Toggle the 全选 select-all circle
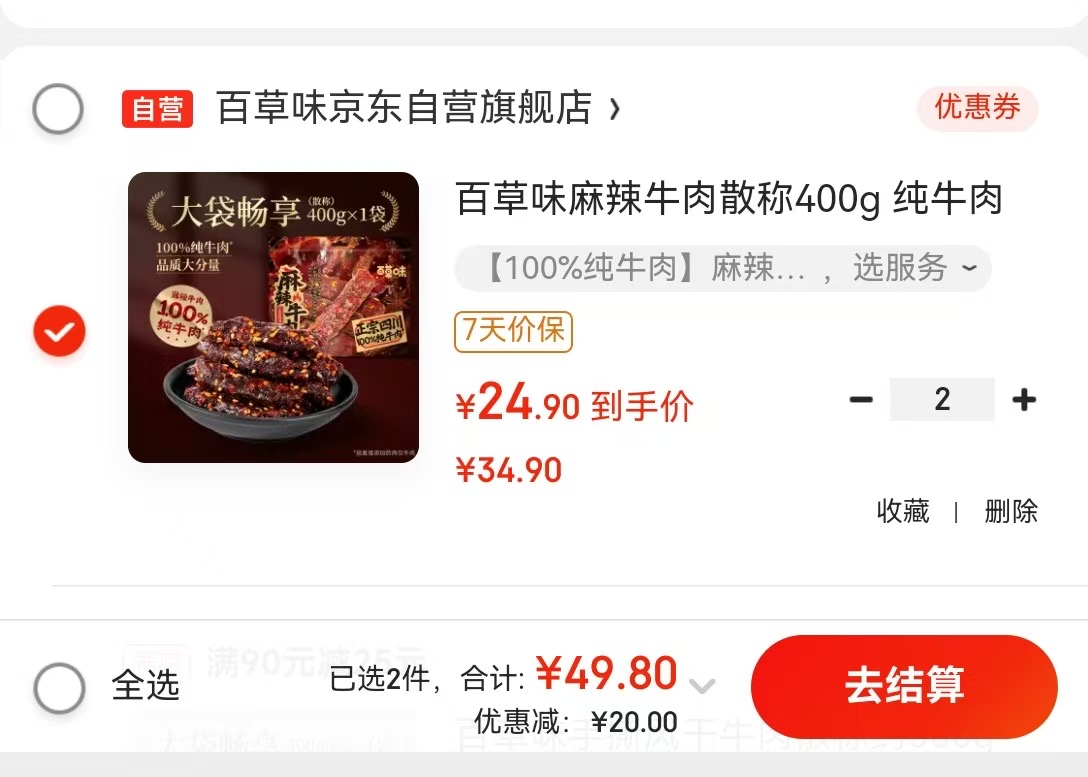This screenshot has height=777, width=1088. point(60,688)
